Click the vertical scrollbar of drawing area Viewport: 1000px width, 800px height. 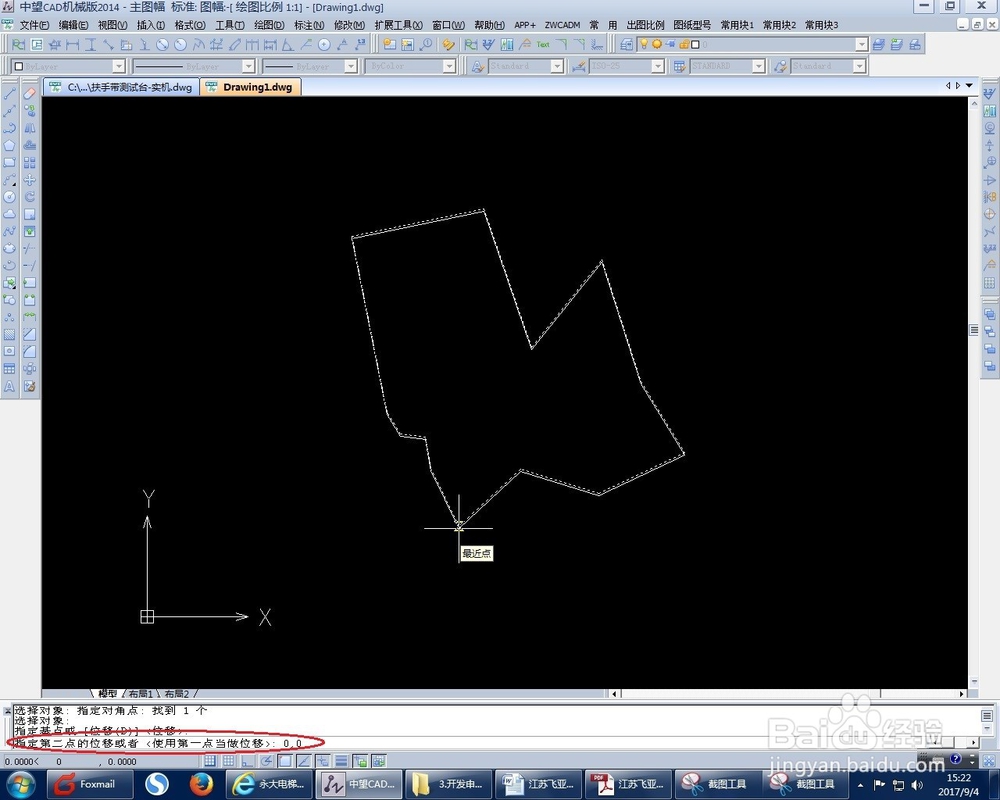[974, 392]
